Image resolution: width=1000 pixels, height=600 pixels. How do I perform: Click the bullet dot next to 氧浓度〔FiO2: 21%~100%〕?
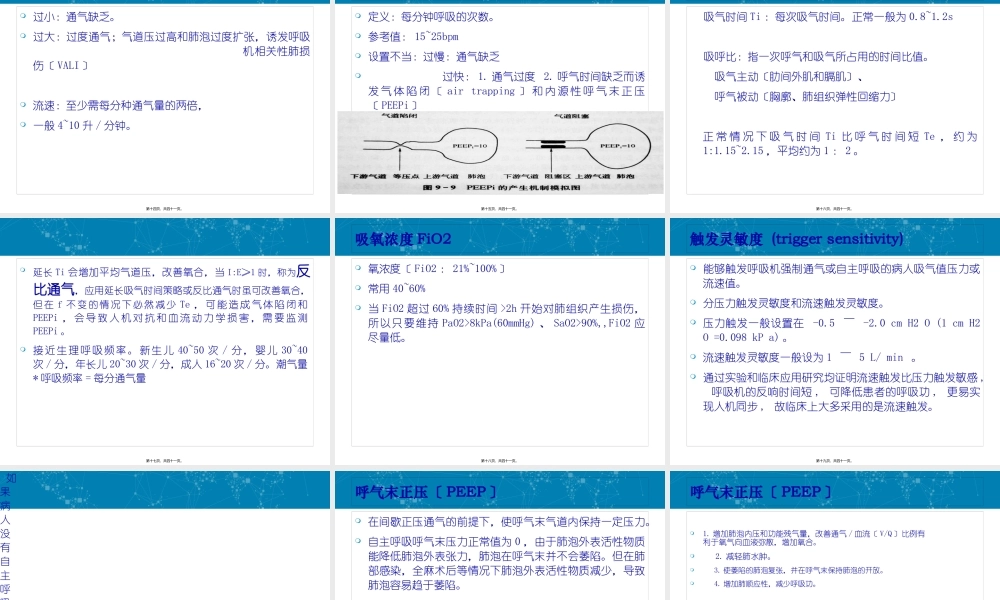pyautogui.click(x=356, y=267)
